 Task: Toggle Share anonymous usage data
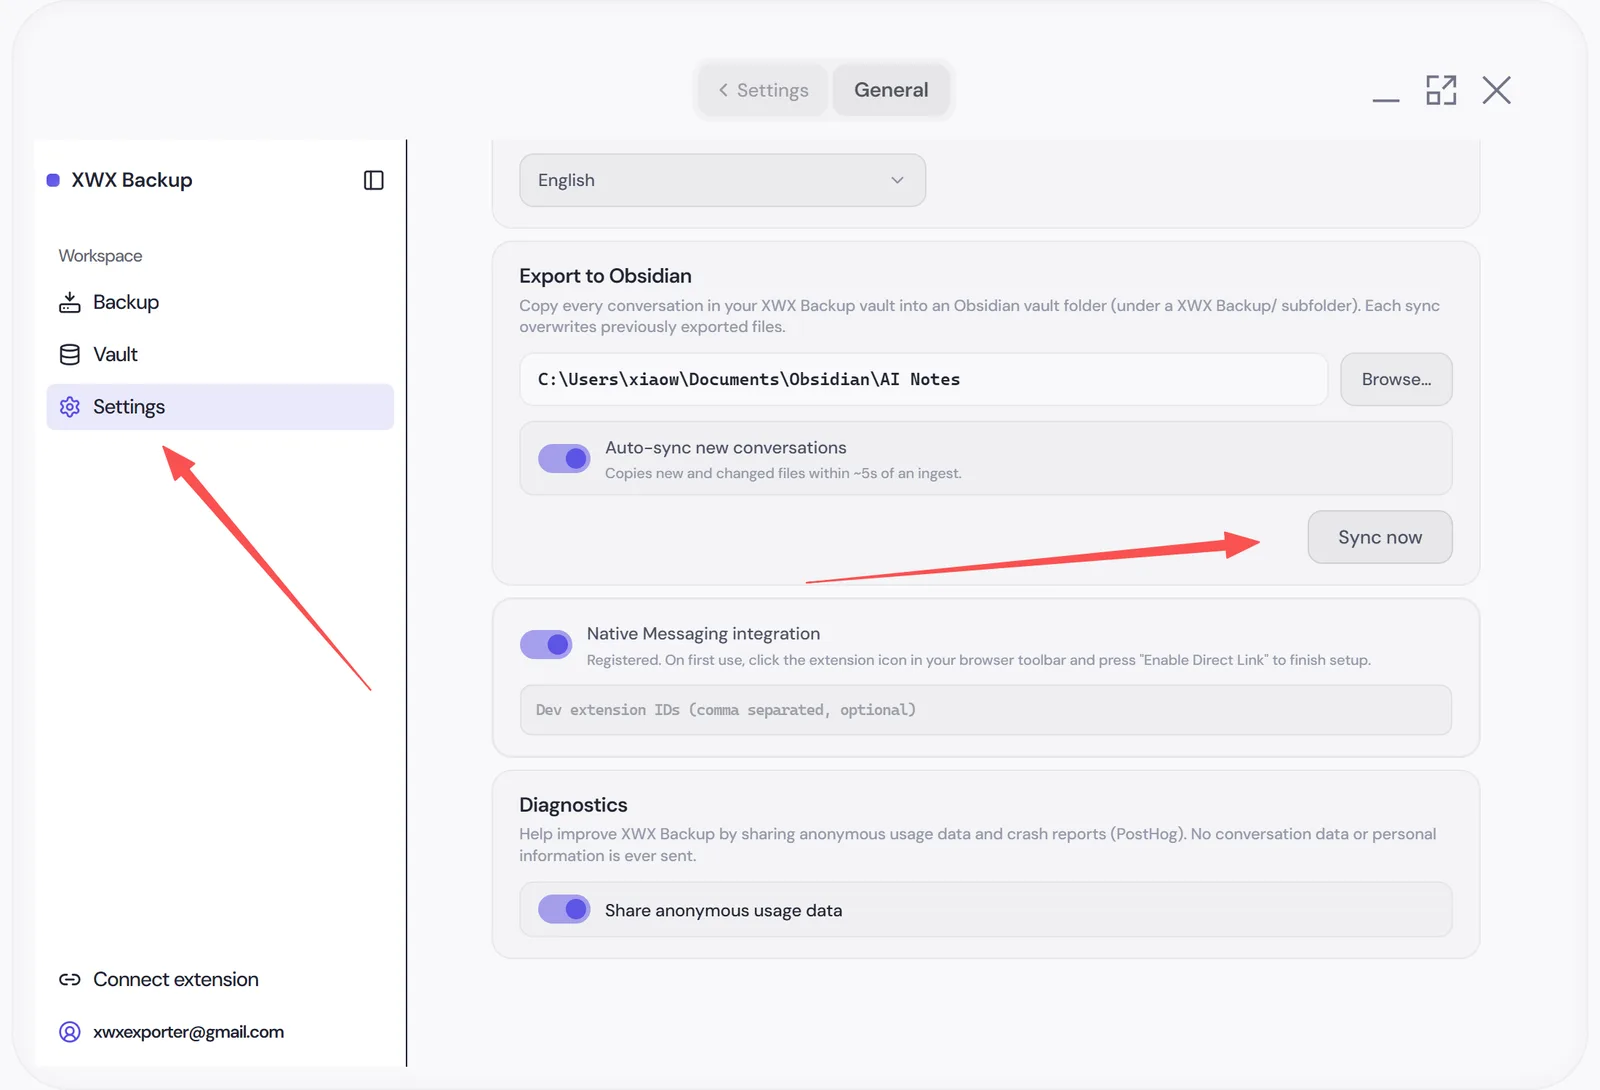coord(564,909)
